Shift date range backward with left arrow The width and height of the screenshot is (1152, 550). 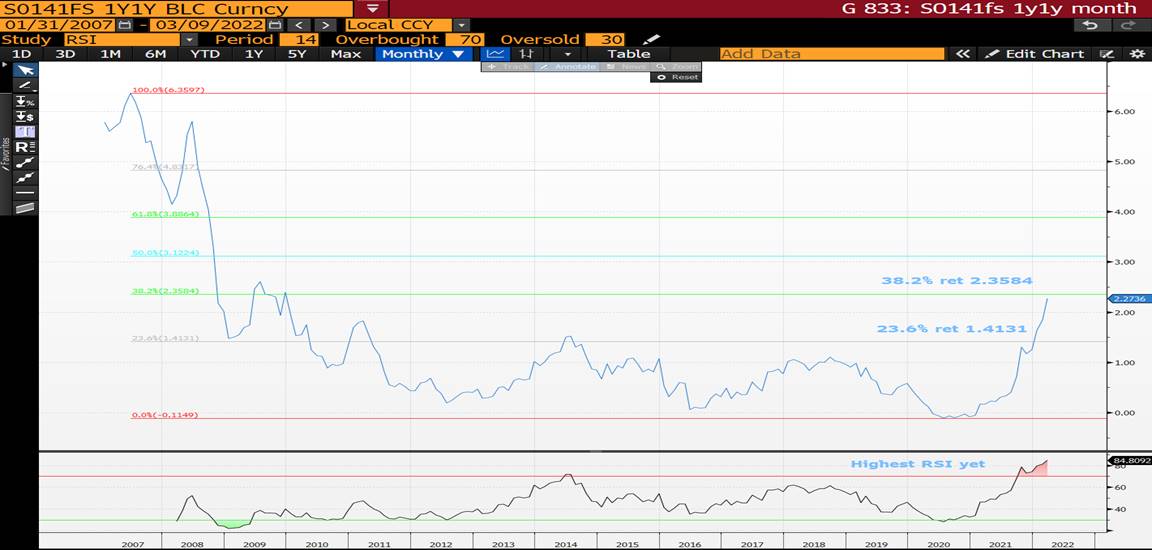click(299, 25)
